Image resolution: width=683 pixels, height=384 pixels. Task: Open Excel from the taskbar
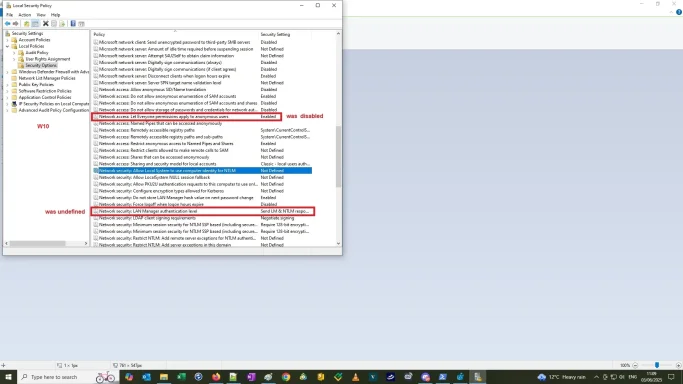(181, 377)
